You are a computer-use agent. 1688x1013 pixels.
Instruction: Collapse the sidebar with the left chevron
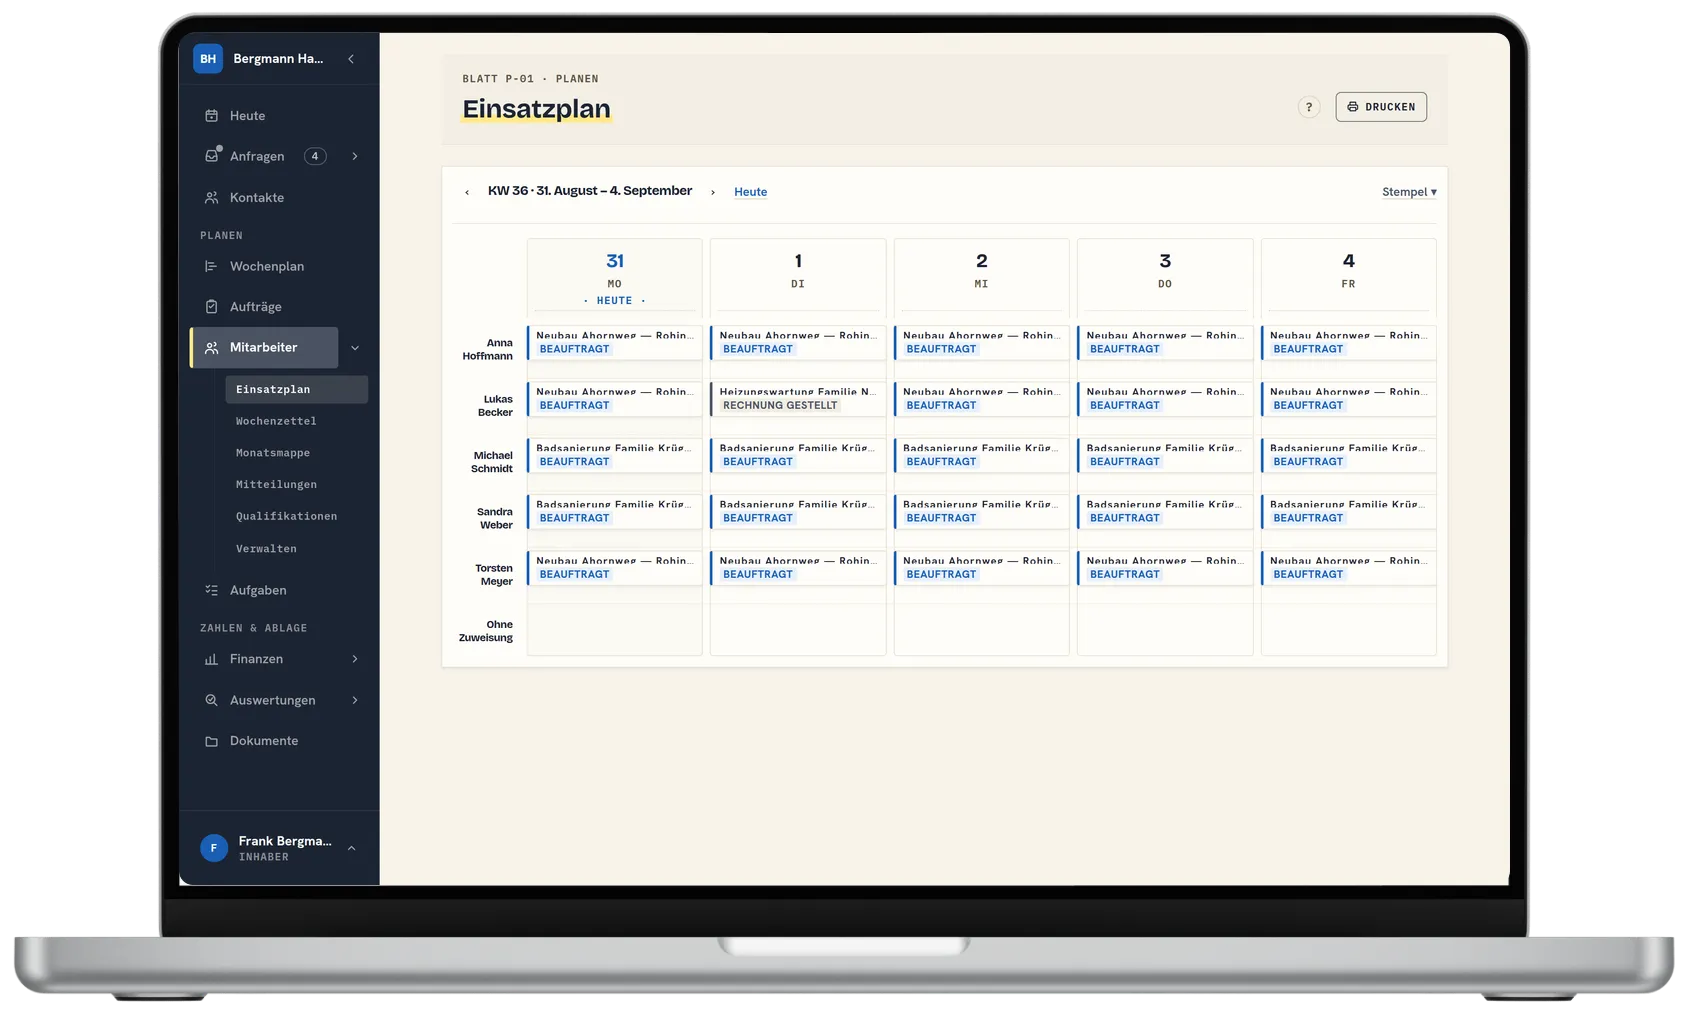pyautogui.click(x=351, y=59)
